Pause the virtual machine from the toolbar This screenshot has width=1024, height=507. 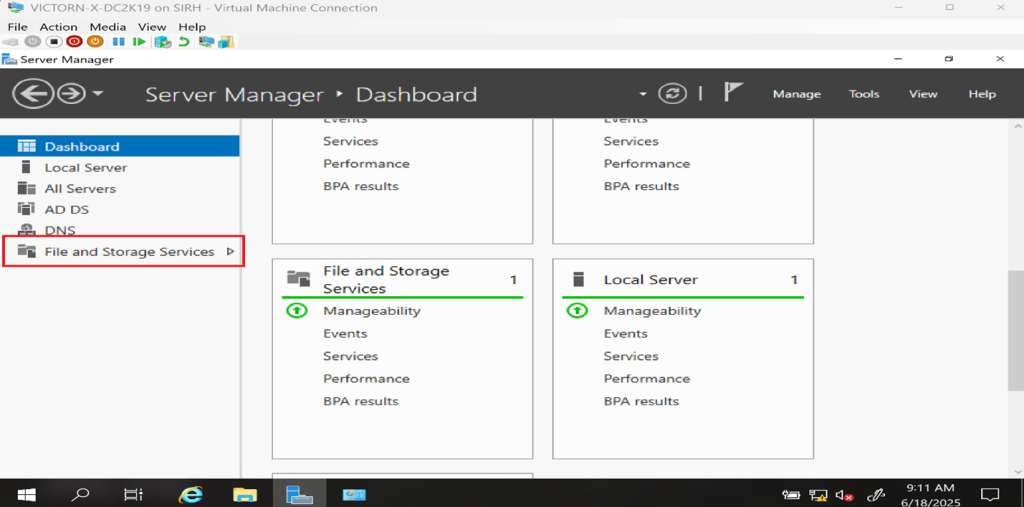[x=118, y=42]
